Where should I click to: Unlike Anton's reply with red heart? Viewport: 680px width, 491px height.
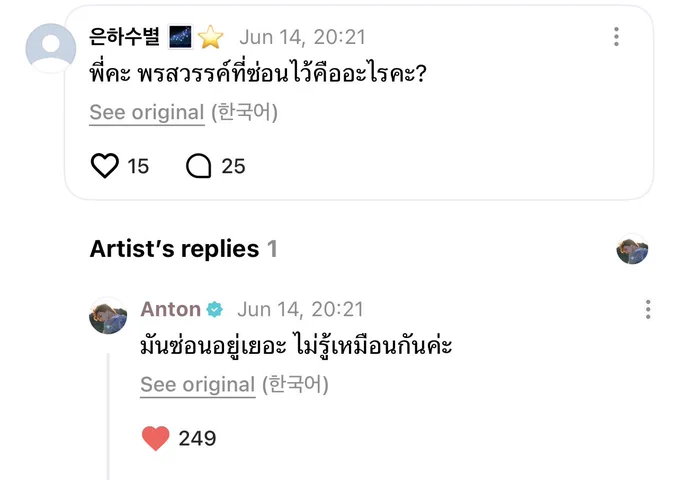click(156, 438)
